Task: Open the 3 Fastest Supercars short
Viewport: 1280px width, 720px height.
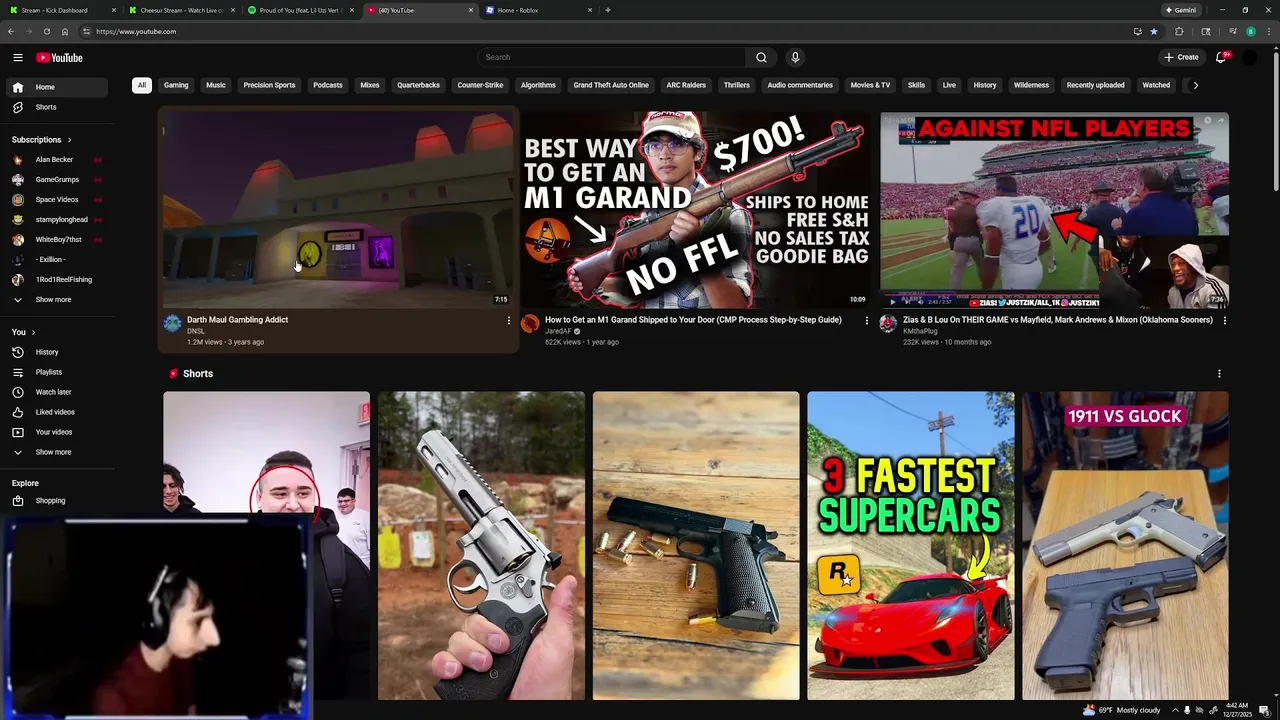Action: pos(911,545)
